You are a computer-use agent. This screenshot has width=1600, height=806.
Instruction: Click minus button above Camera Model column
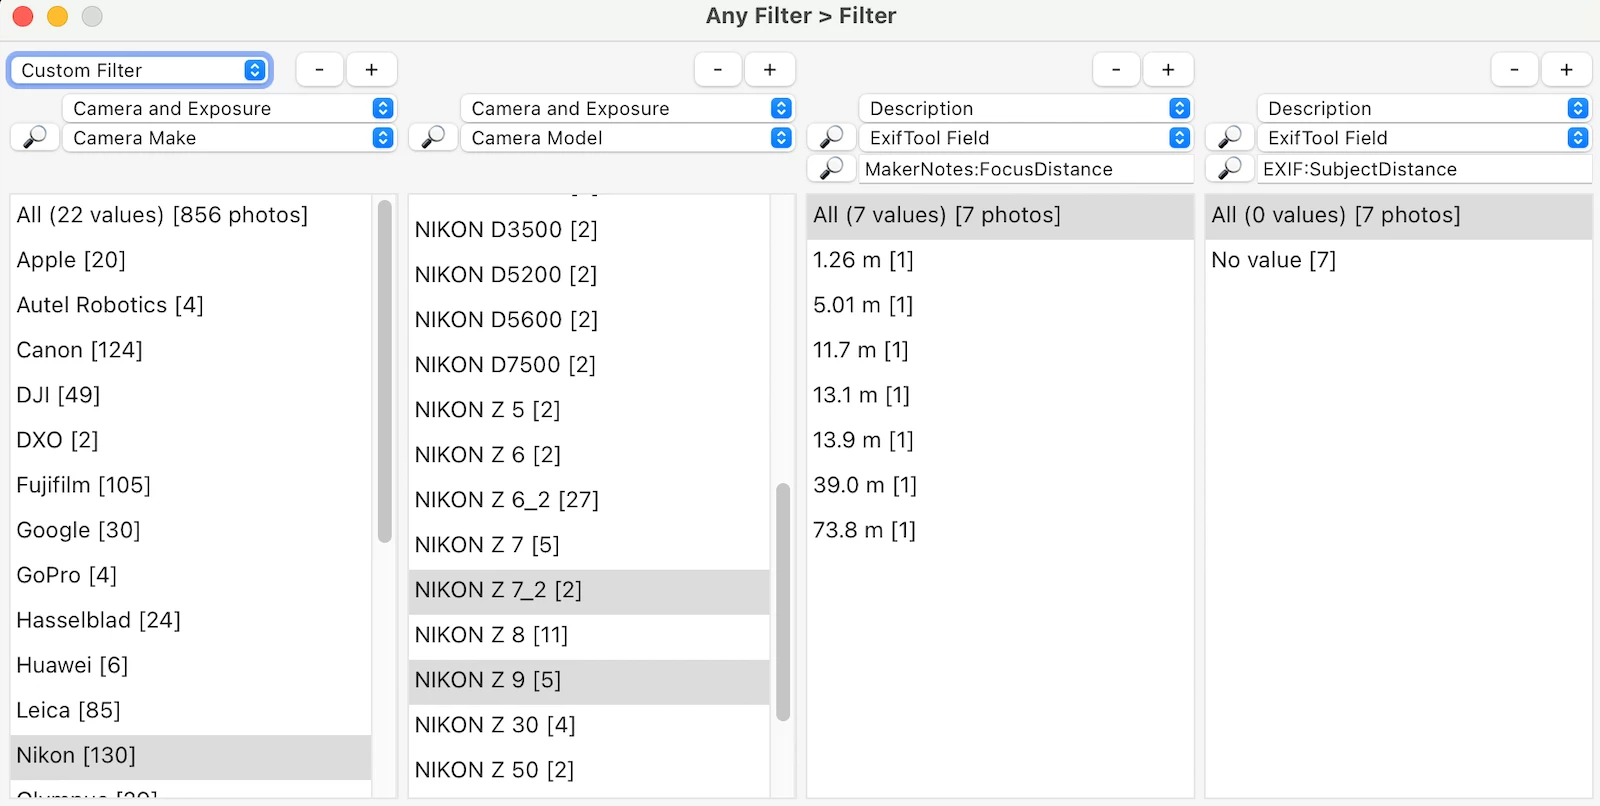(718, 70)
